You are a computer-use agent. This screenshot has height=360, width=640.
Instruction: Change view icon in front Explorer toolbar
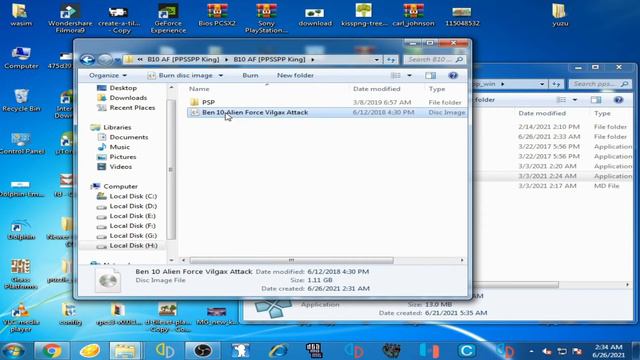(396, 76)
